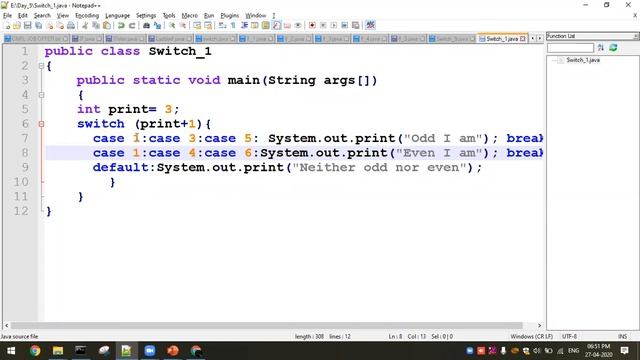Image resolution: width=640 pixels, height=360 pixels.
Task: Click the Zoom Out toolbar icon
Action: coord(182,25)
